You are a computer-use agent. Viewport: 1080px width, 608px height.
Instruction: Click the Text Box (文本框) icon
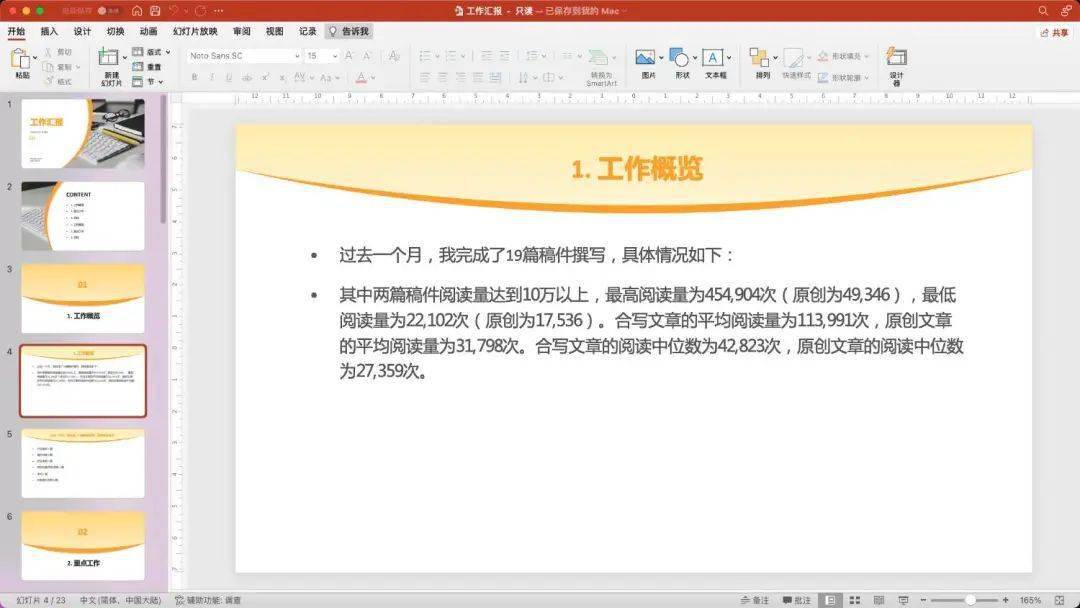713,57
